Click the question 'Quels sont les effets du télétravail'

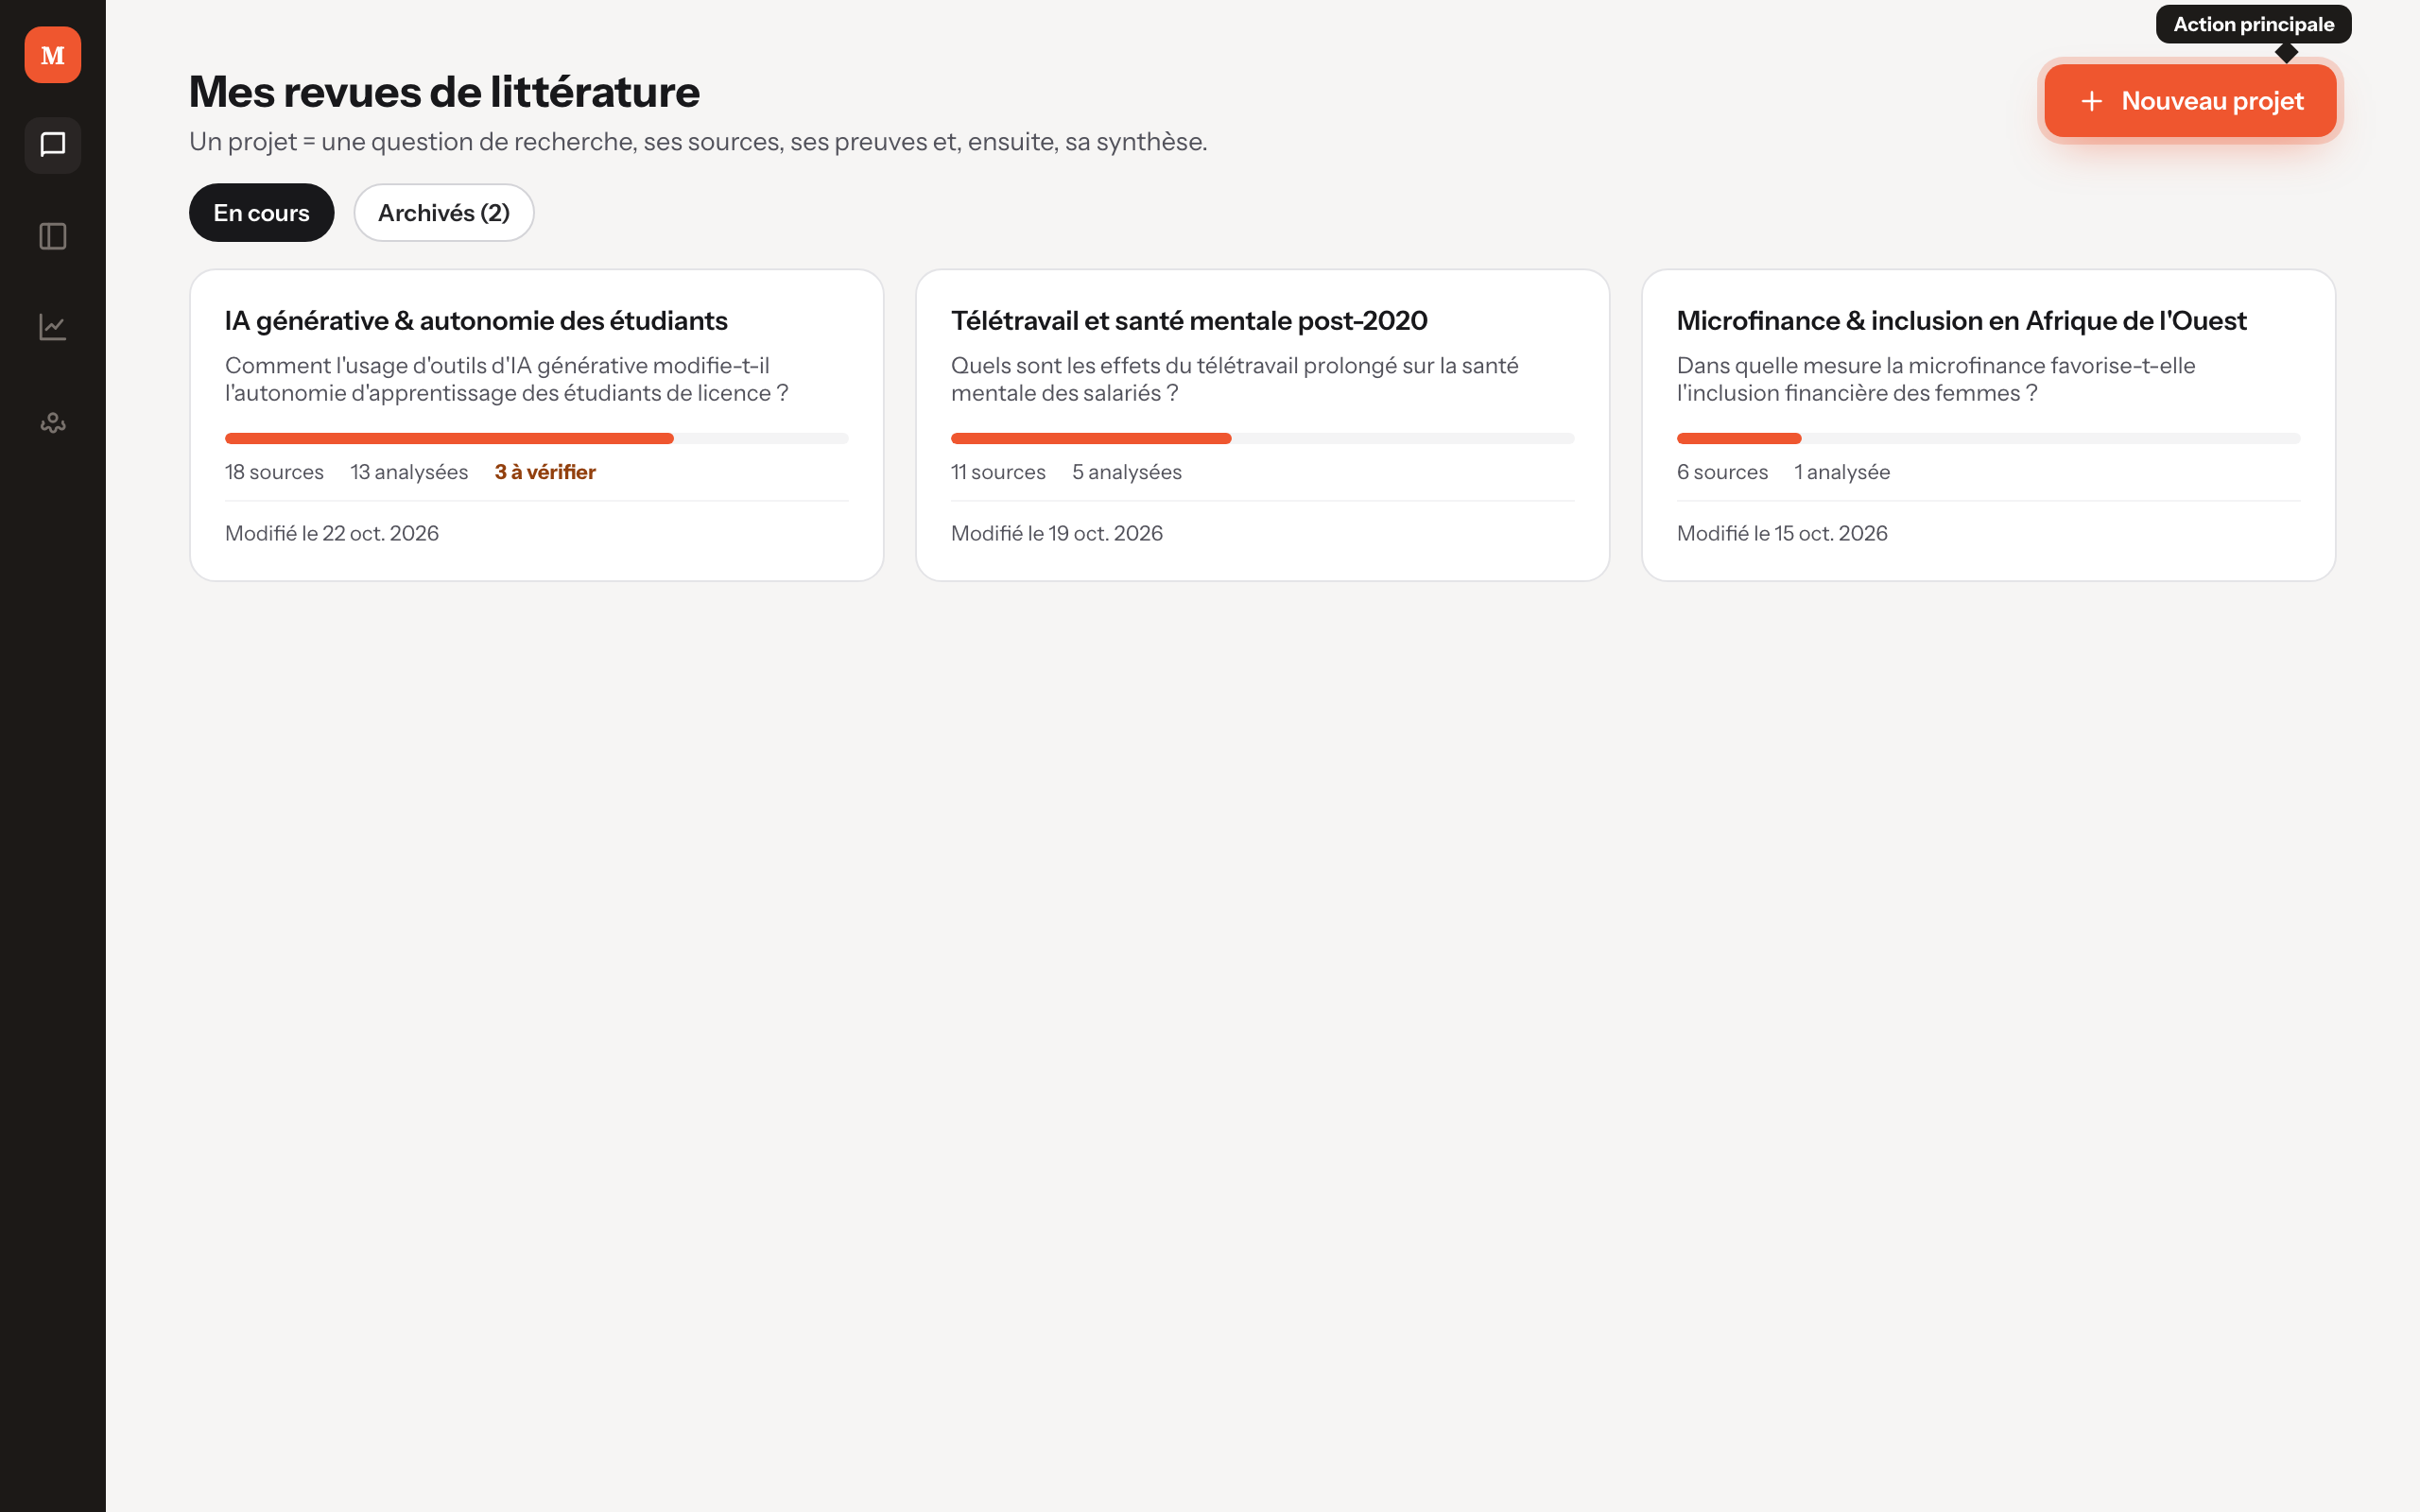click(x=1235, y=379)
